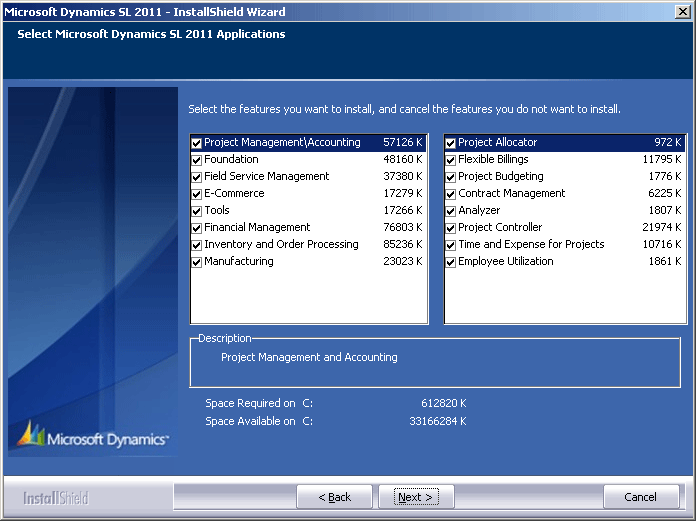Screen dimensions: 696x521
Task: Select the Contract Management label
Action: (x=511, y=193)
